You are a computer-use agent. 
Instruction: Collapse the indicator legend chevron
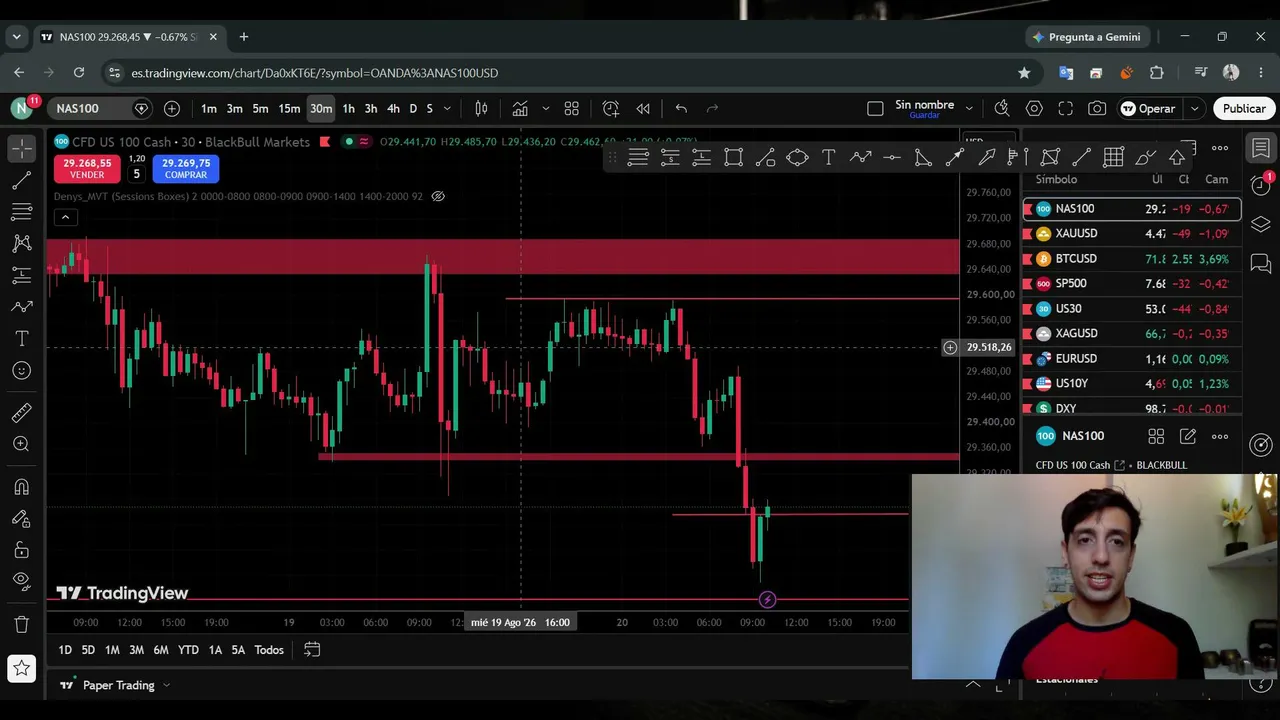pyautogui.click(x=65, y=218)
